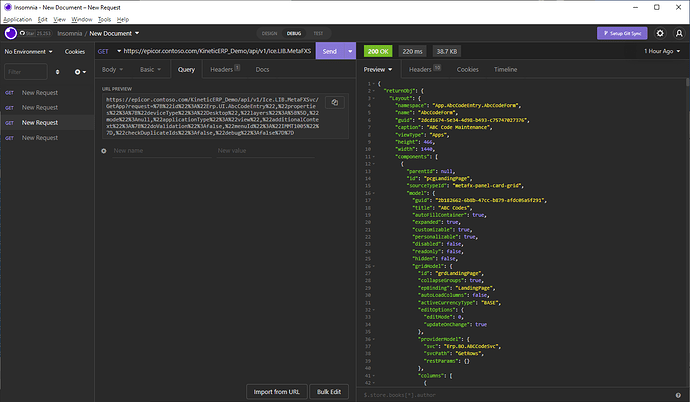Image resolution: width=690 pixels, height=402 pixels.
Task: Copy the URL preview with copy icon
Action: [x=335, y=103]
